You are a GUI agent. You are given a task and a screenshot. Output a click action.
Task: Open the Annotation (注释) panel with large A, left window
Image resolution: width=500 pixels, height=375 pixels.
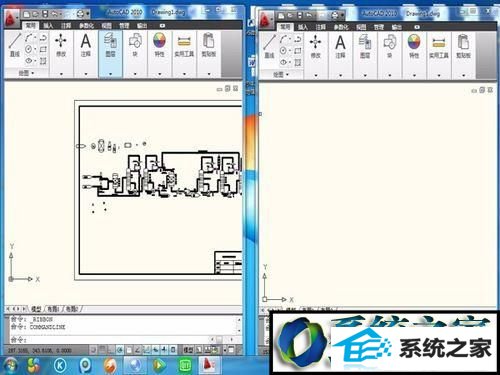click(x=86, y=45)
